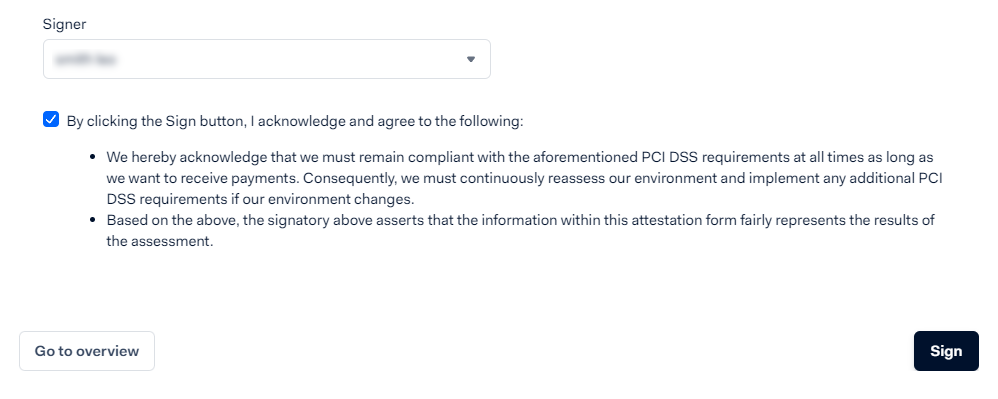998x399 pixels.
Task: Click the blurred signer name in dropdown
Action: click(x=85, y=59)
